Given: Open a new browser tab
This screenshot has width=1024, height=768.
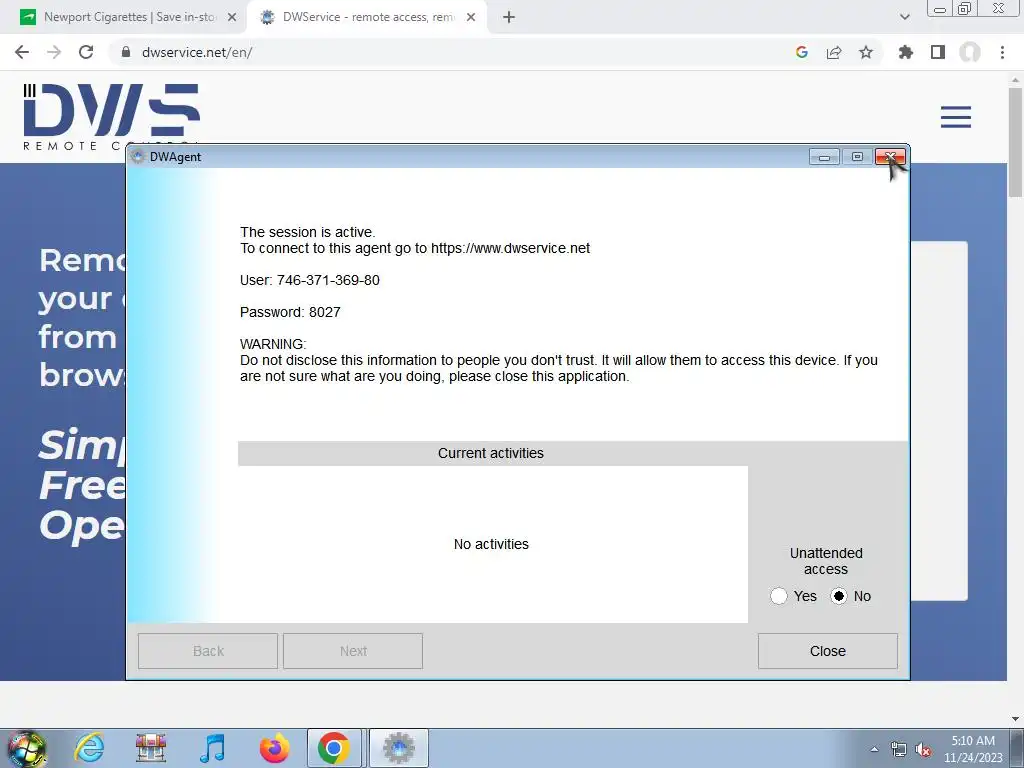Looking at the screenshot, I should point(509,18).
